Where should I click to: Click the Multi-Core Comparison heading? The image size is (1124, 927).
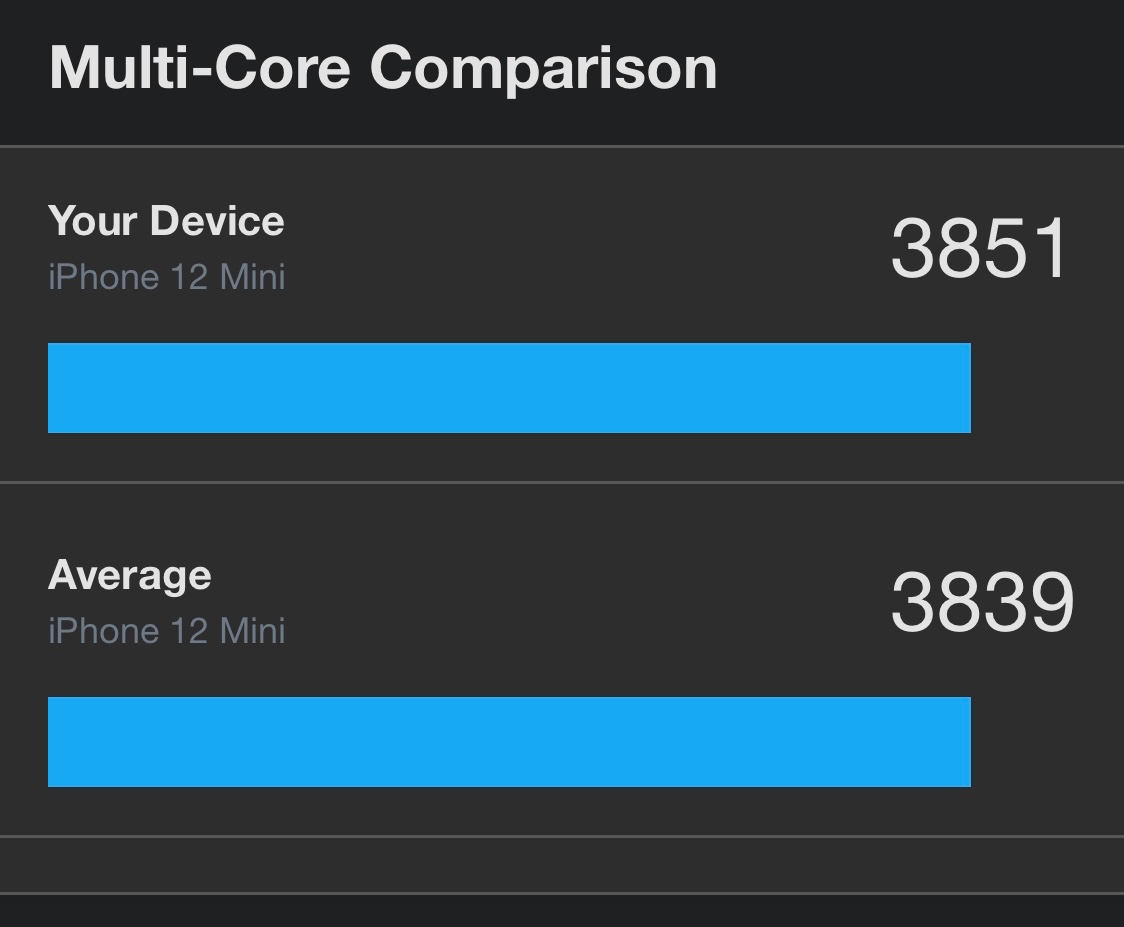[x=383, y=68]
